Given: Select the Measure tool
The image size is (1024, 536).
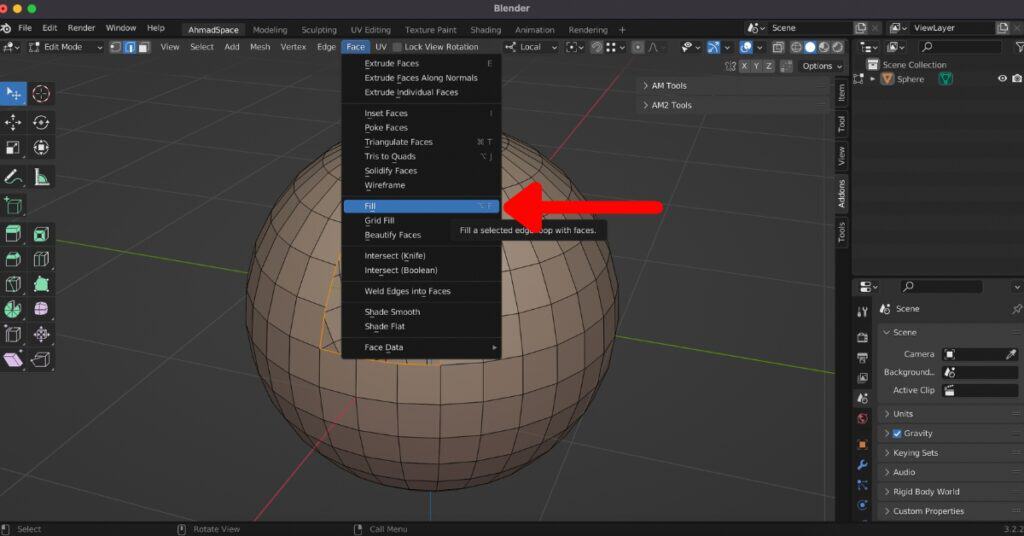Looking at the screenshot, I should pos(41,177).
